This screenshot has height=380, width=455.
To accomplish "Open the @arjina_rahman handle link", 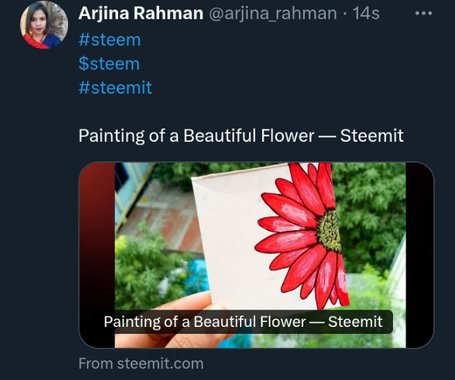I will click(x=273, y=14).
